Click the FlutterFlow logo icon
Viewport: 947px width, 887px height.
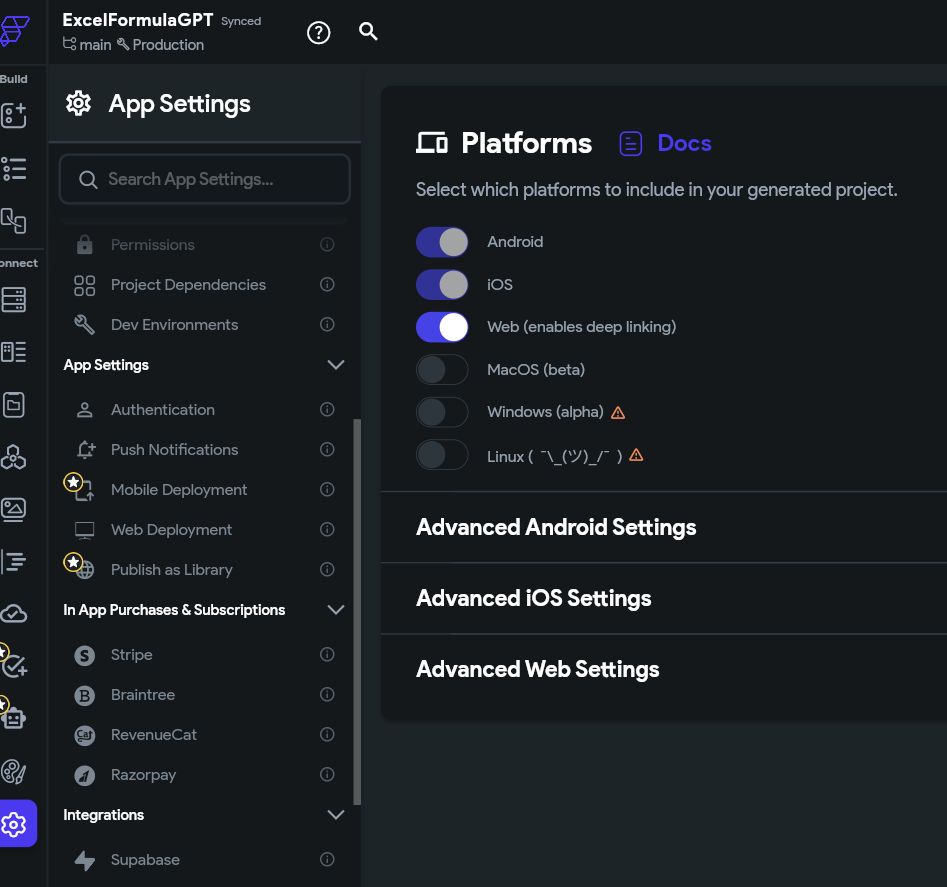point(14,31)
